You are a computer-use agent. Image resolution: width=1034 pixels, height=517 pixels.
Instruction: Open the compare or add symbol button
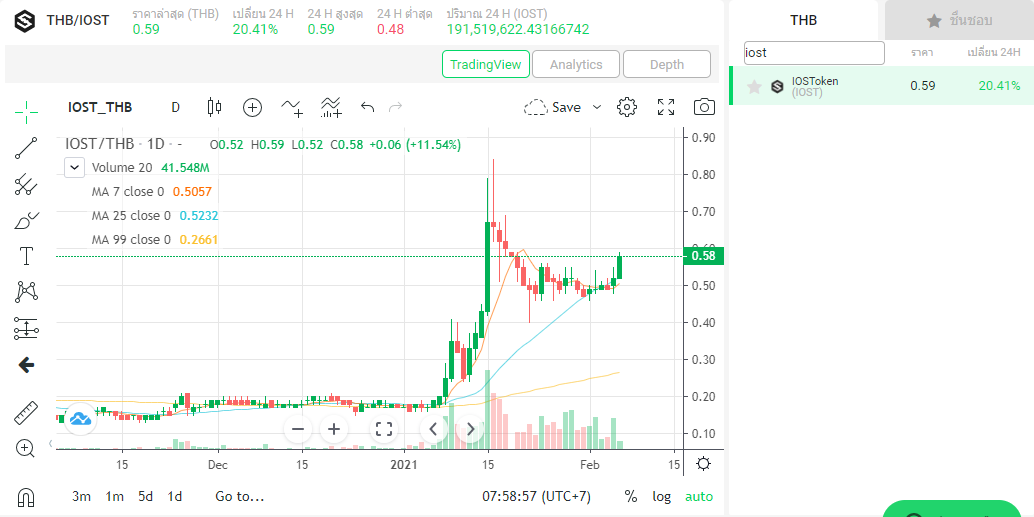tap(253, 107)
